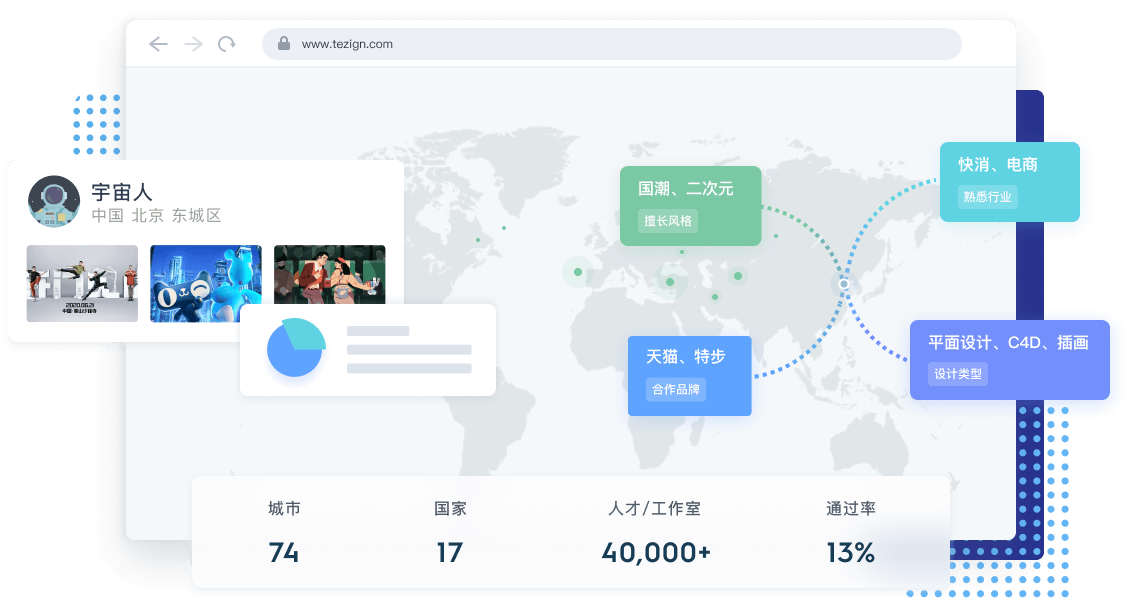Click the browser back arrow
Image resolution: width=1130 pixels, height=604 pixels.
[159, 44]
